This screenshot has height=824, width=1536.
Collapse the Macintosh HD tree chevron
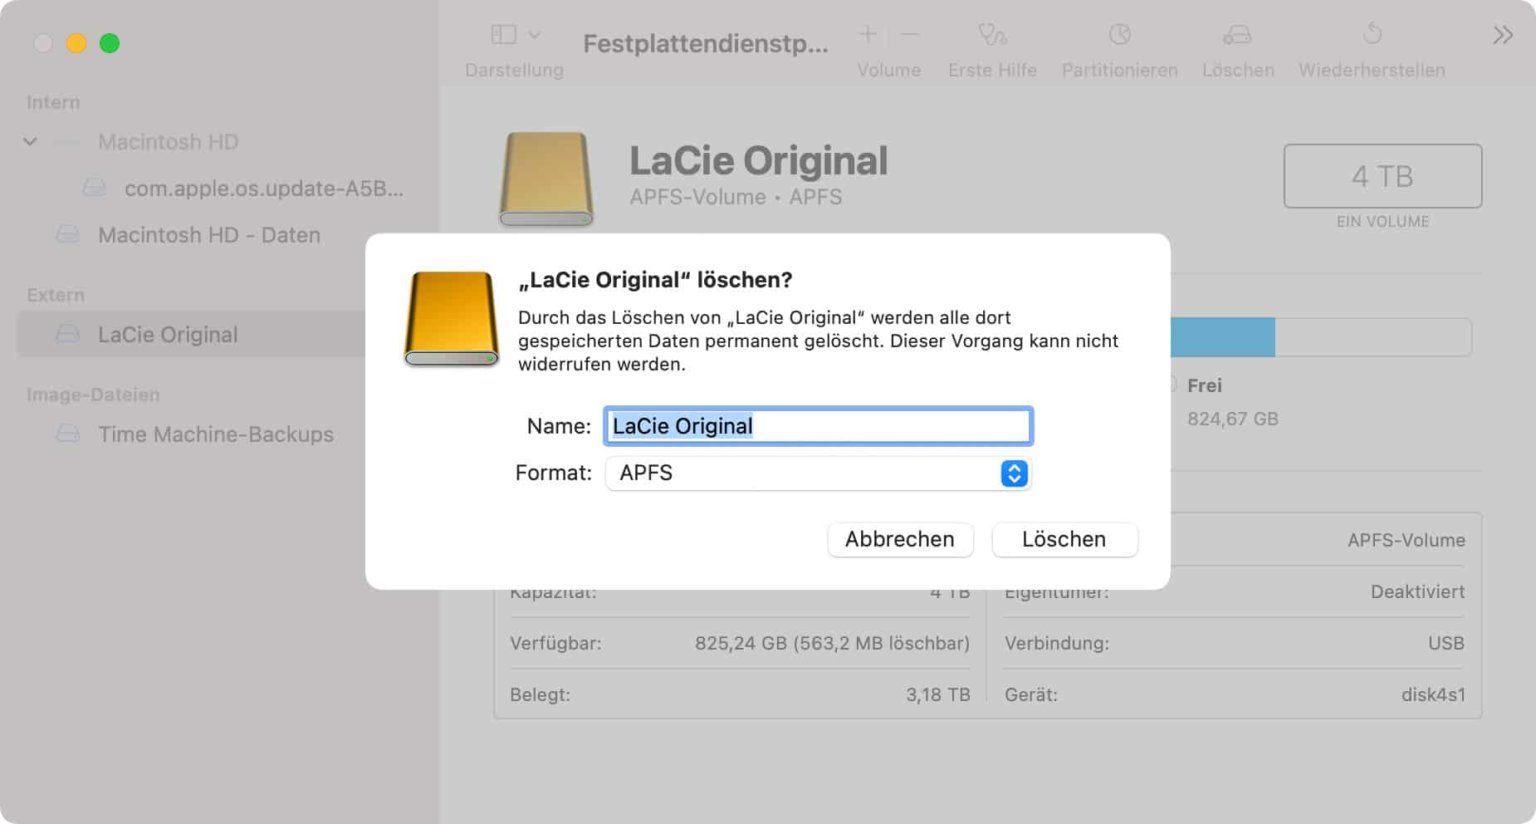[31, 142]
